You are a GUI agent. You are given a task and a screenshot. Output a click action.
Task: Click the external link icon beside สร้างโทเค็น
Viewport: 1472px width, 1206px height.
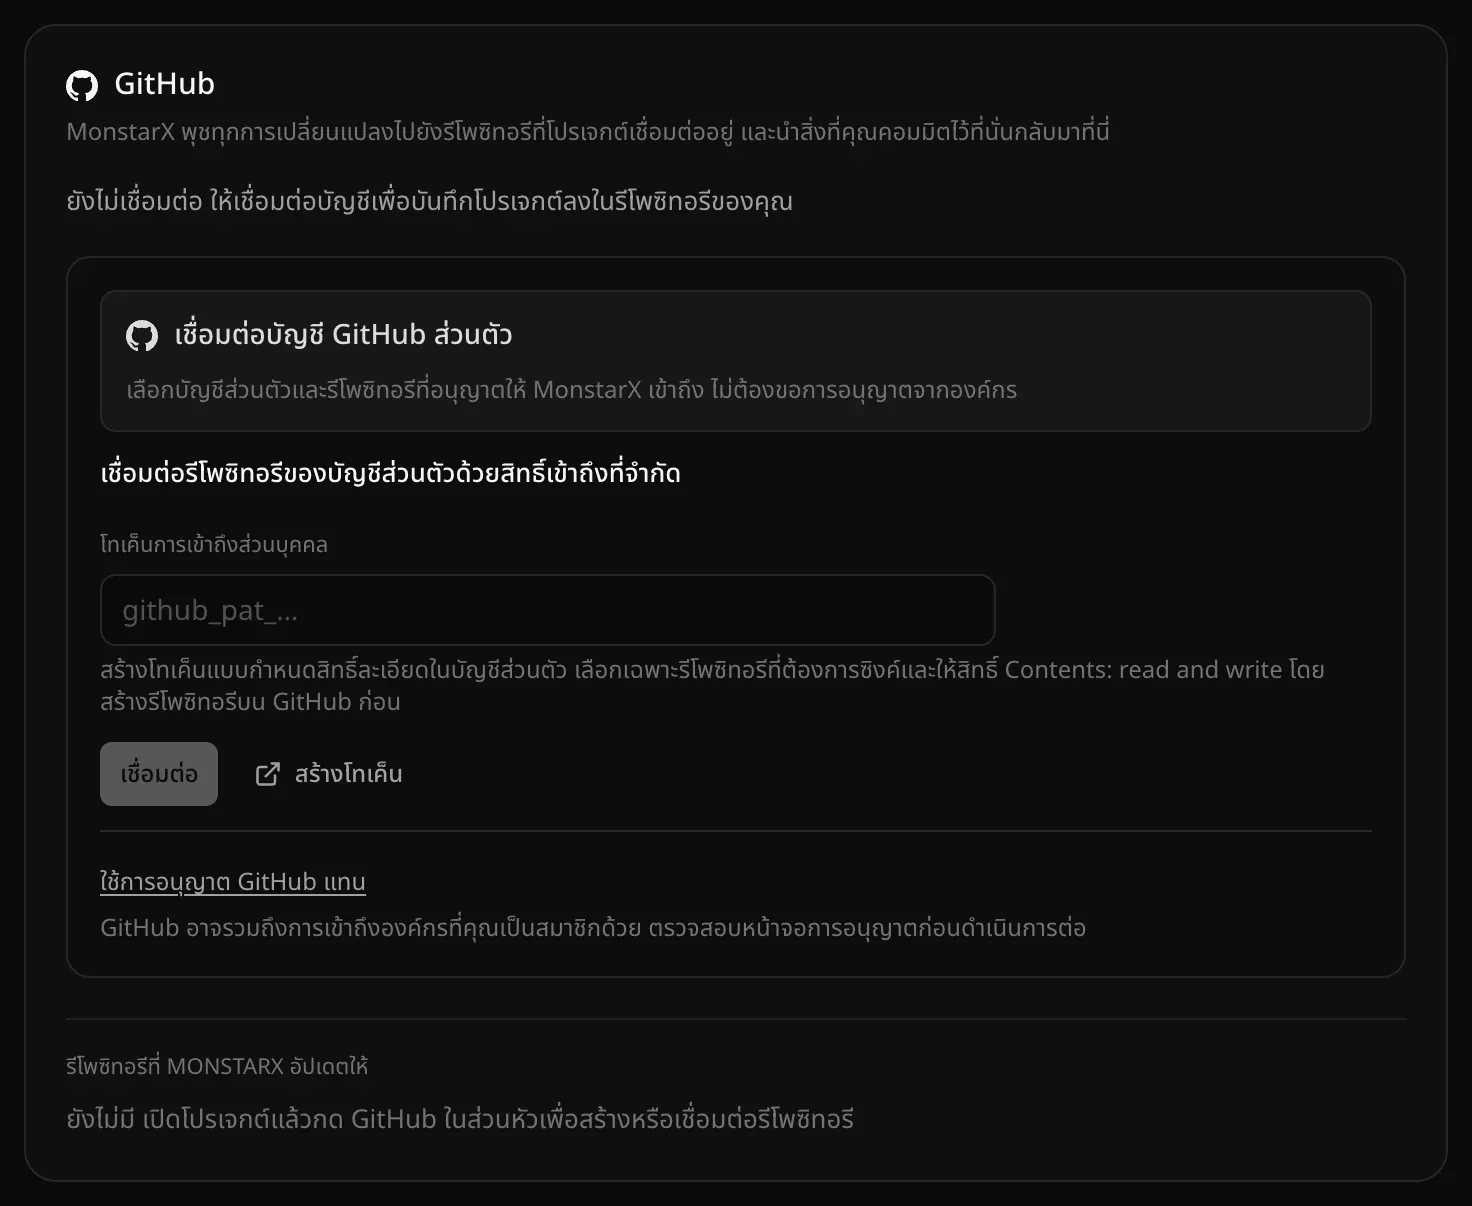pyautogui.click(x=268, y=774)
